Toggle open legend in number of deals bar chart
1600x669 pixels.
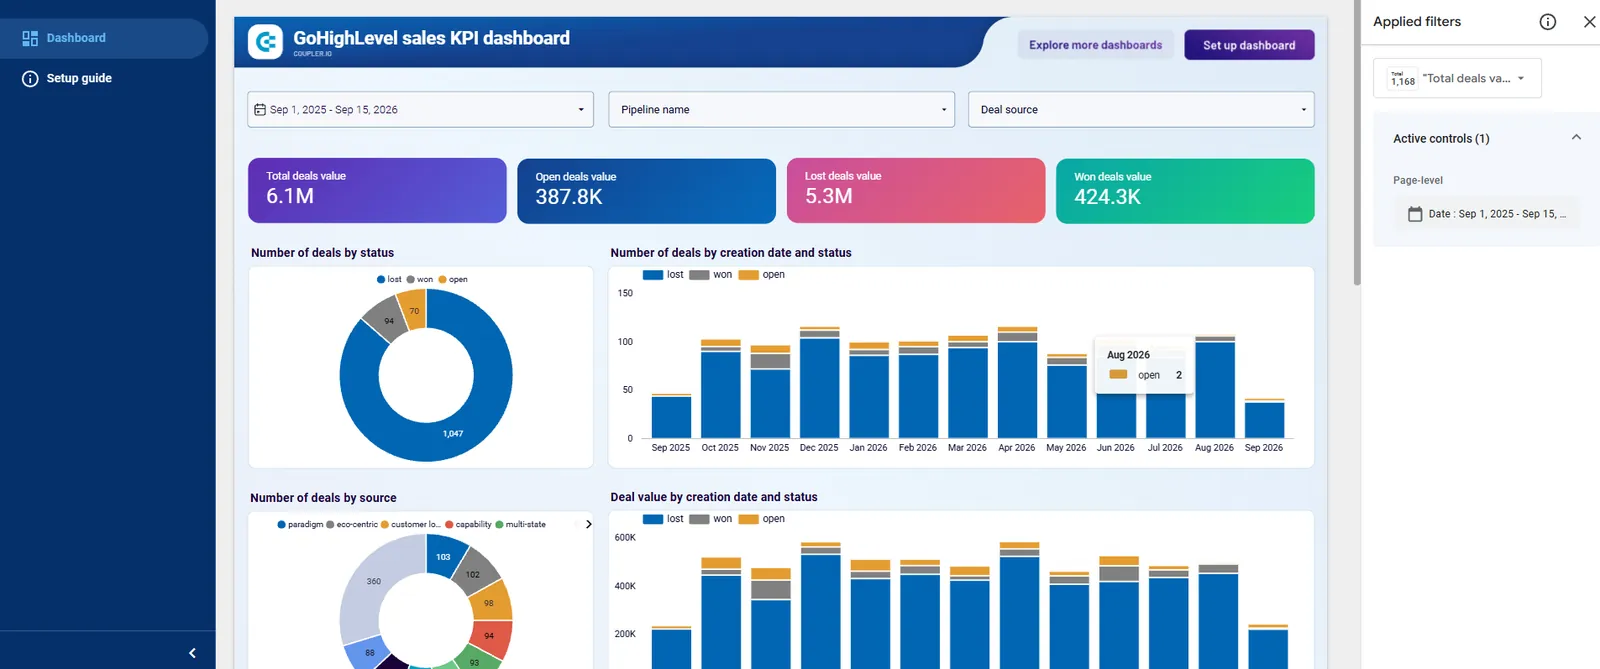762,275
